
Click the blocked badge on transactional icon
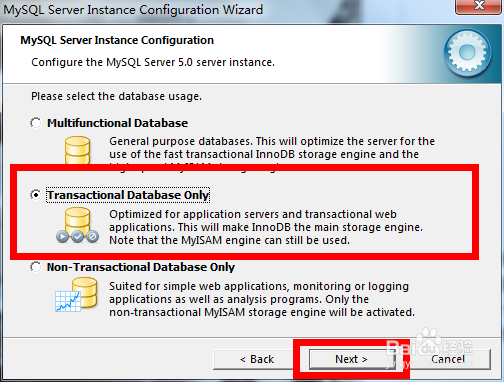[93, 236]
